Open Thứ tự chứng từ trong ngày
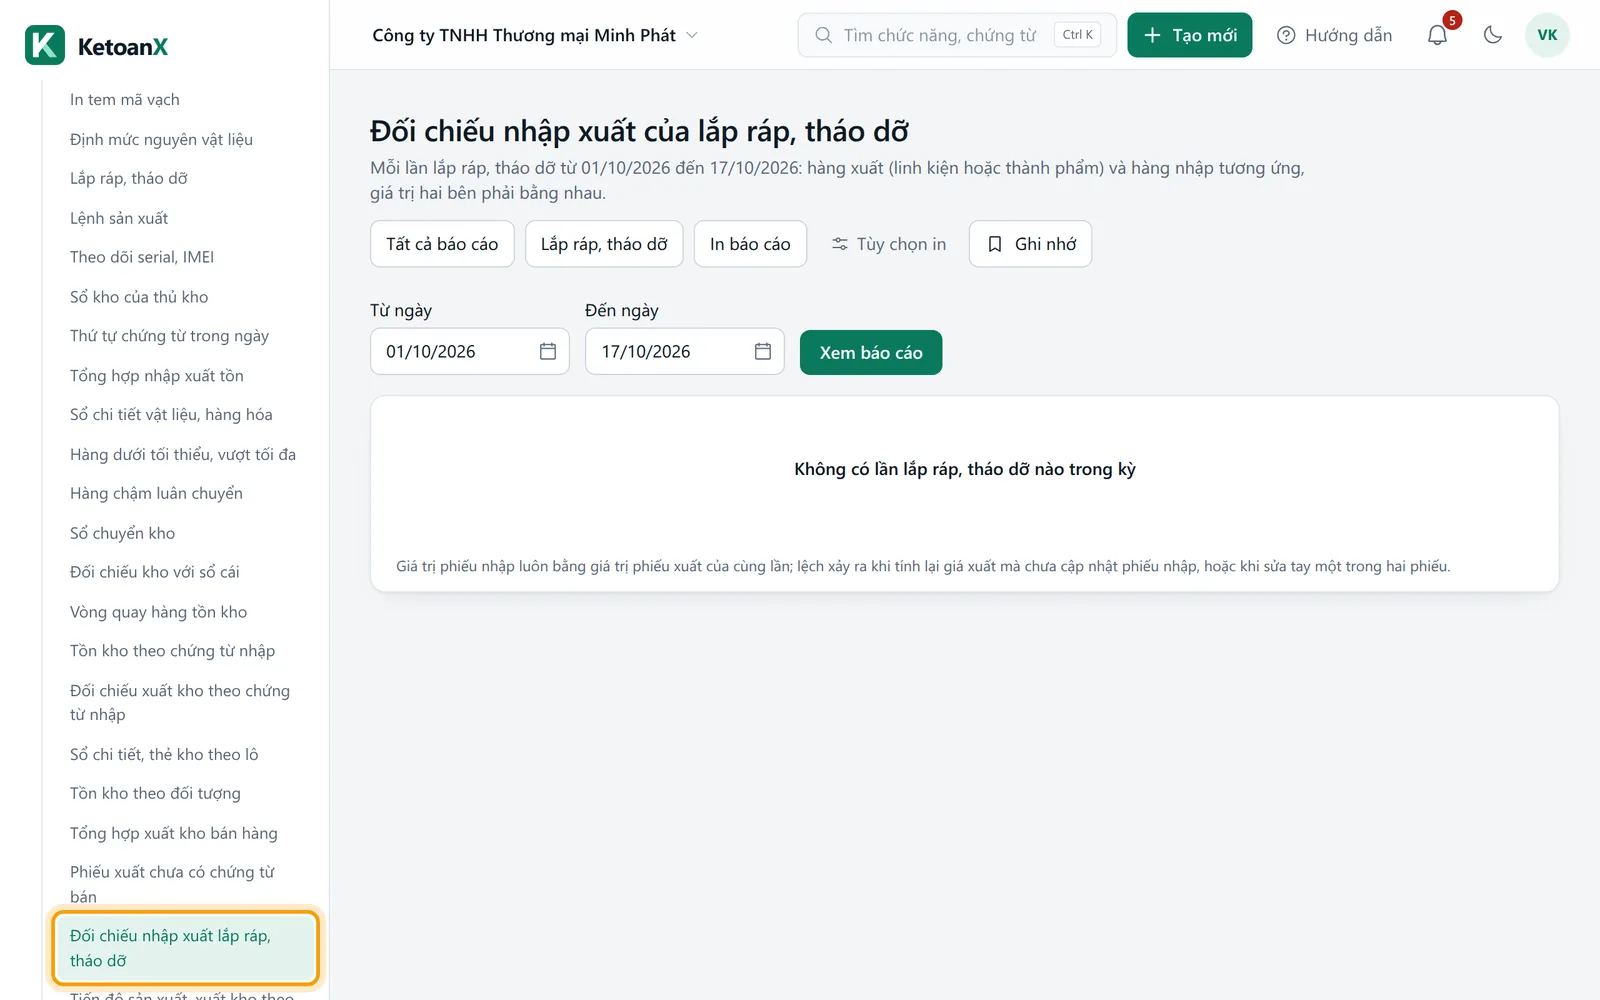1600x1000 pixels. tap(169, 336)
